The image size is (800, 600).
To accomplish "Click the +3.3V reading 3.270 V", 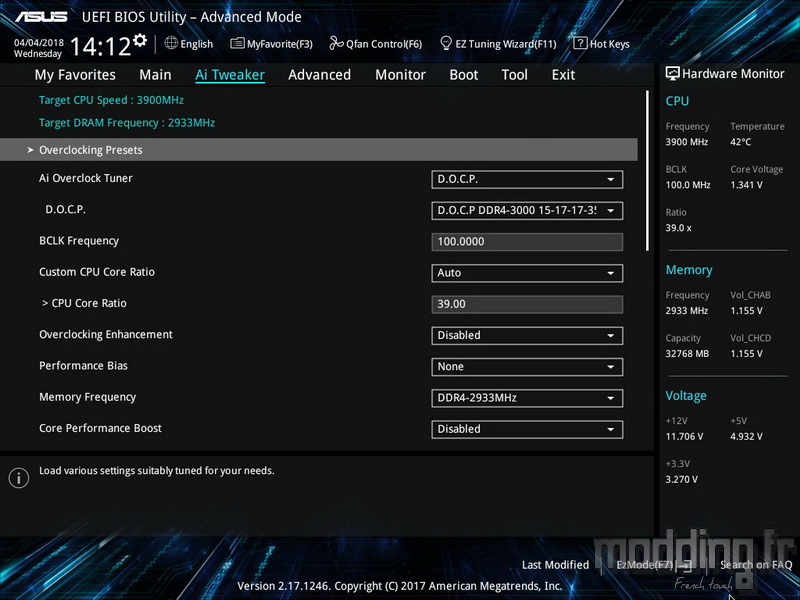I will pos(682,479).
